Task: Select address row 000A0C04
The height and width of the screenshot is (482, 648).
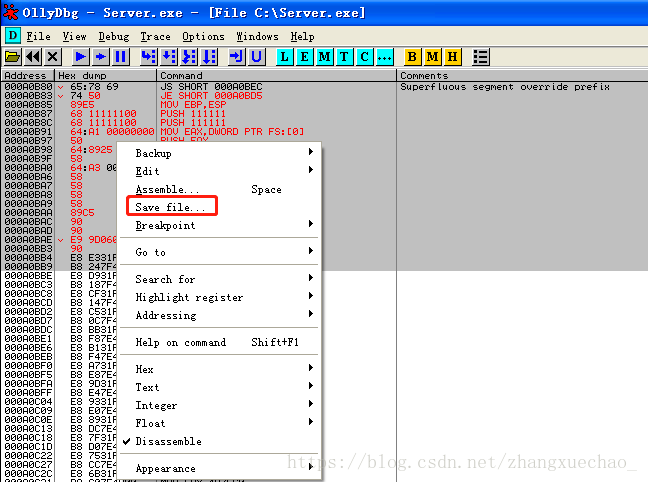Action: pyautogui.click(x=29, y=401)
